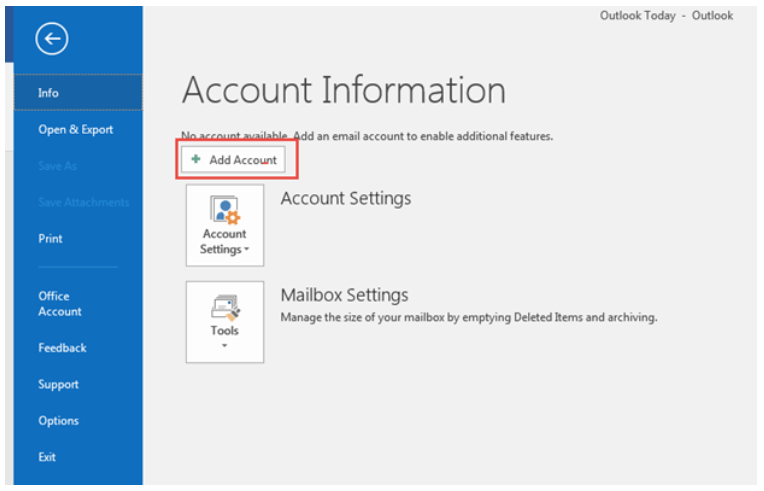764x491 pixels.
Task: Click the Account Settings person-gear icon
Action: pyautogui.click(x=224, y=209)
